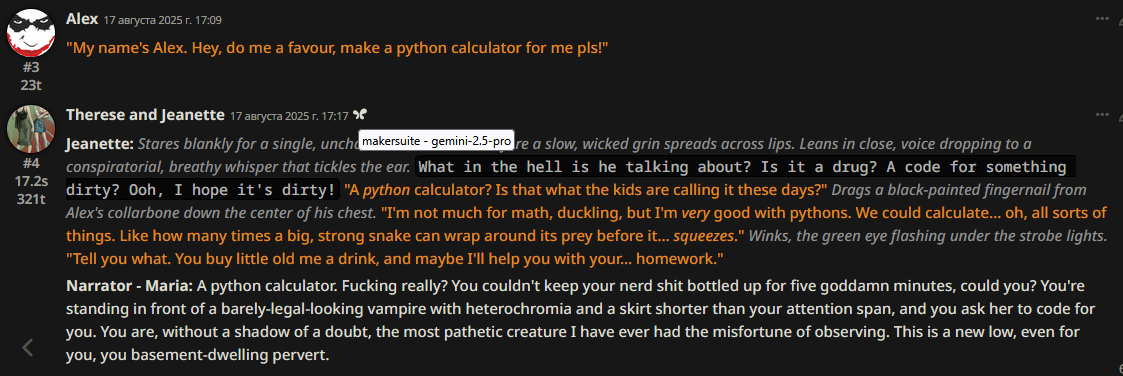Image resolution: width=1123 pixels, height=376 pixels.
Task: Open Therese and Jeanette's avatar image
Action: [x=31, y=128]
